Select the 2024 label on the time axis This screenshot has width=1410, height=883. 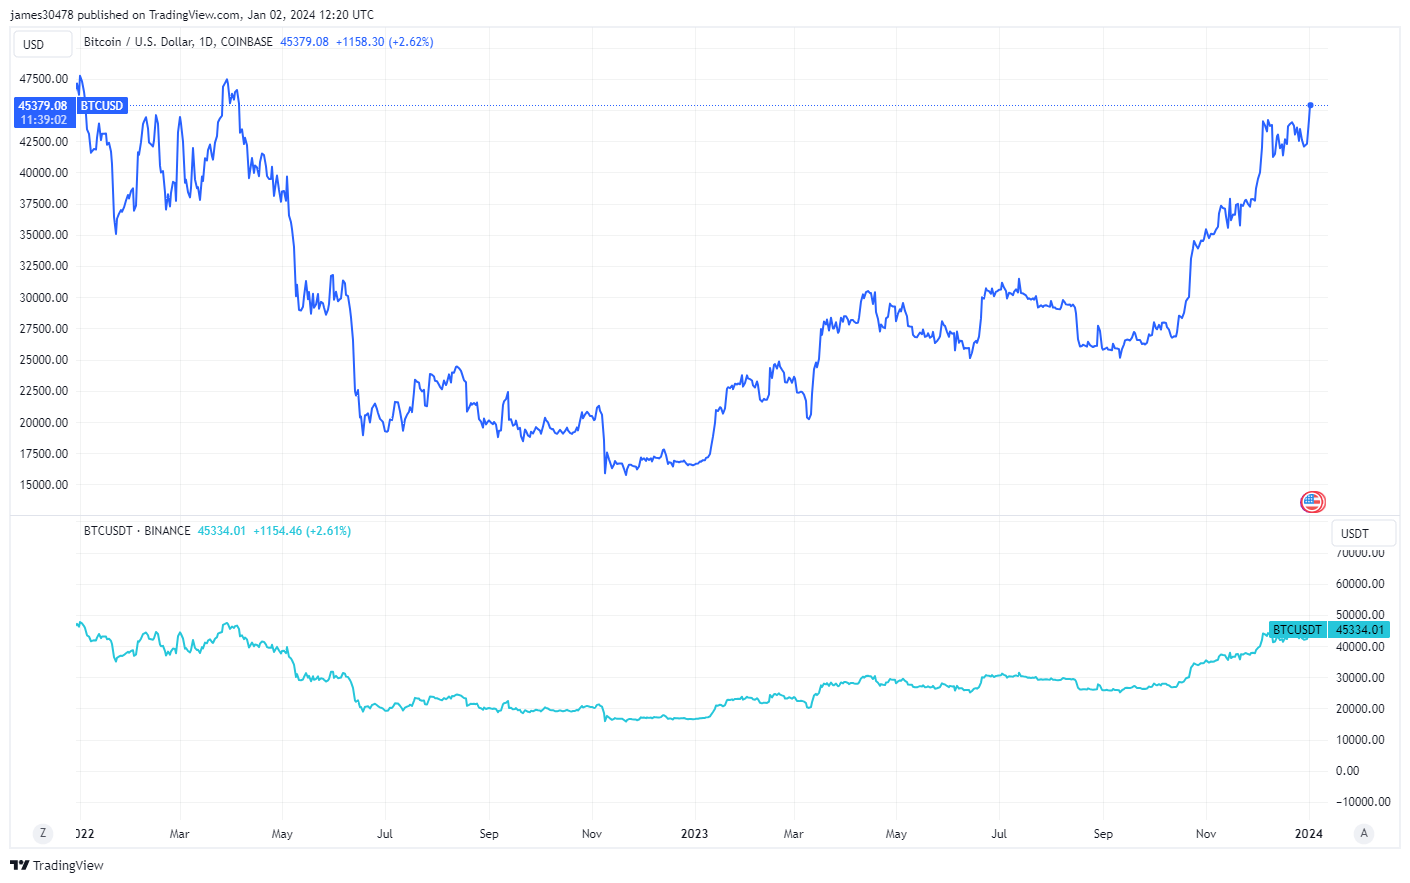(x=1308, y=833)
